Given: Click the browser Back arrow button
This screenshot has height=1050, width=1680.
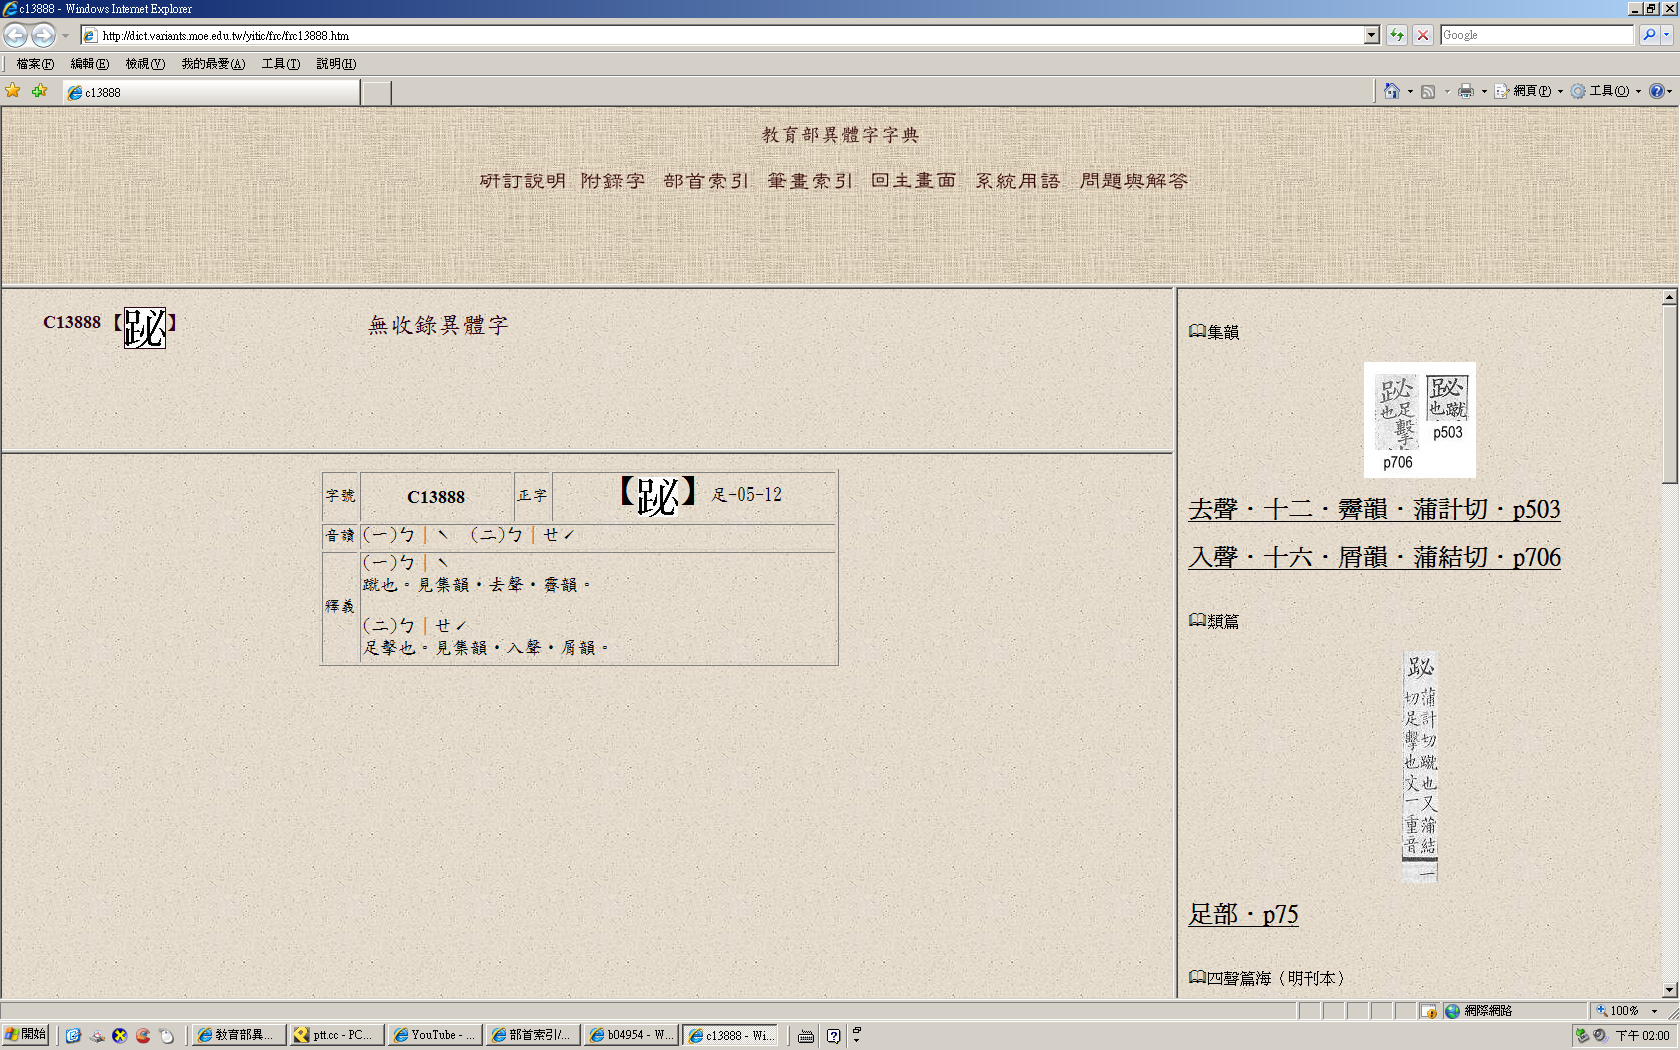Looking at the screenshot, I should coord(16,35).
